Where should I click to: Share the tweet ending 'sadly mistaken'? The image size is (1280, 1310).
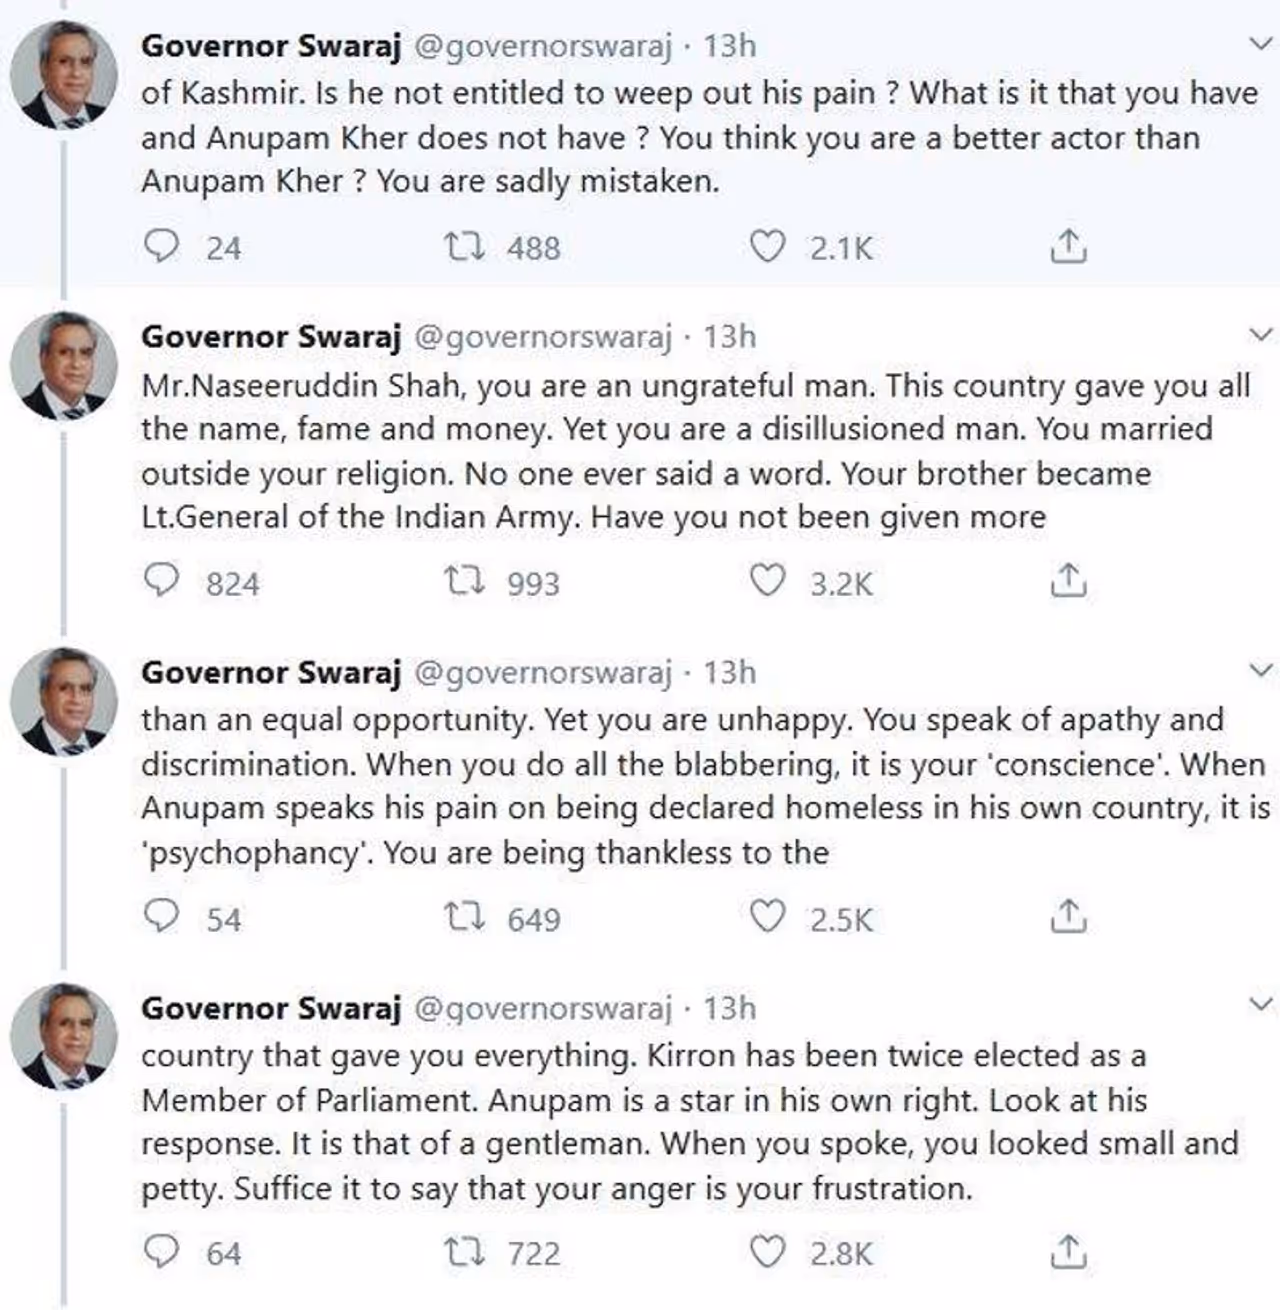[1068, 246]
